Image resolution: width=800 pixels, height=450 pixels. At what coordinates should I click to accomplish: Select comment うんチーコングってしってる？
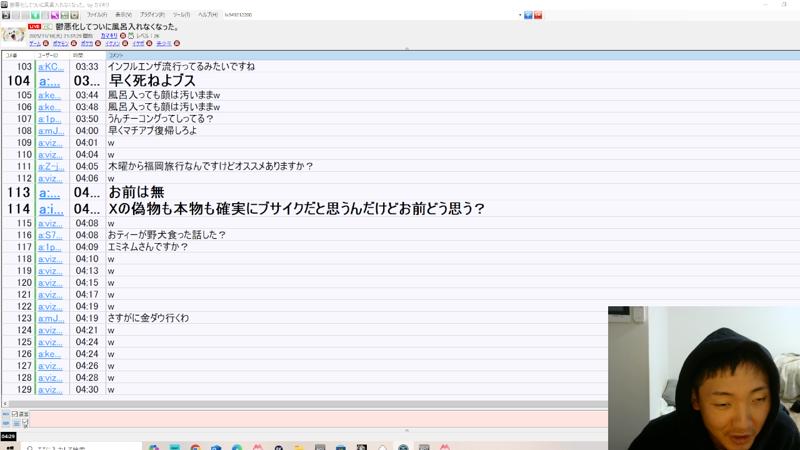pyautogui.click(x=161, y=119)
